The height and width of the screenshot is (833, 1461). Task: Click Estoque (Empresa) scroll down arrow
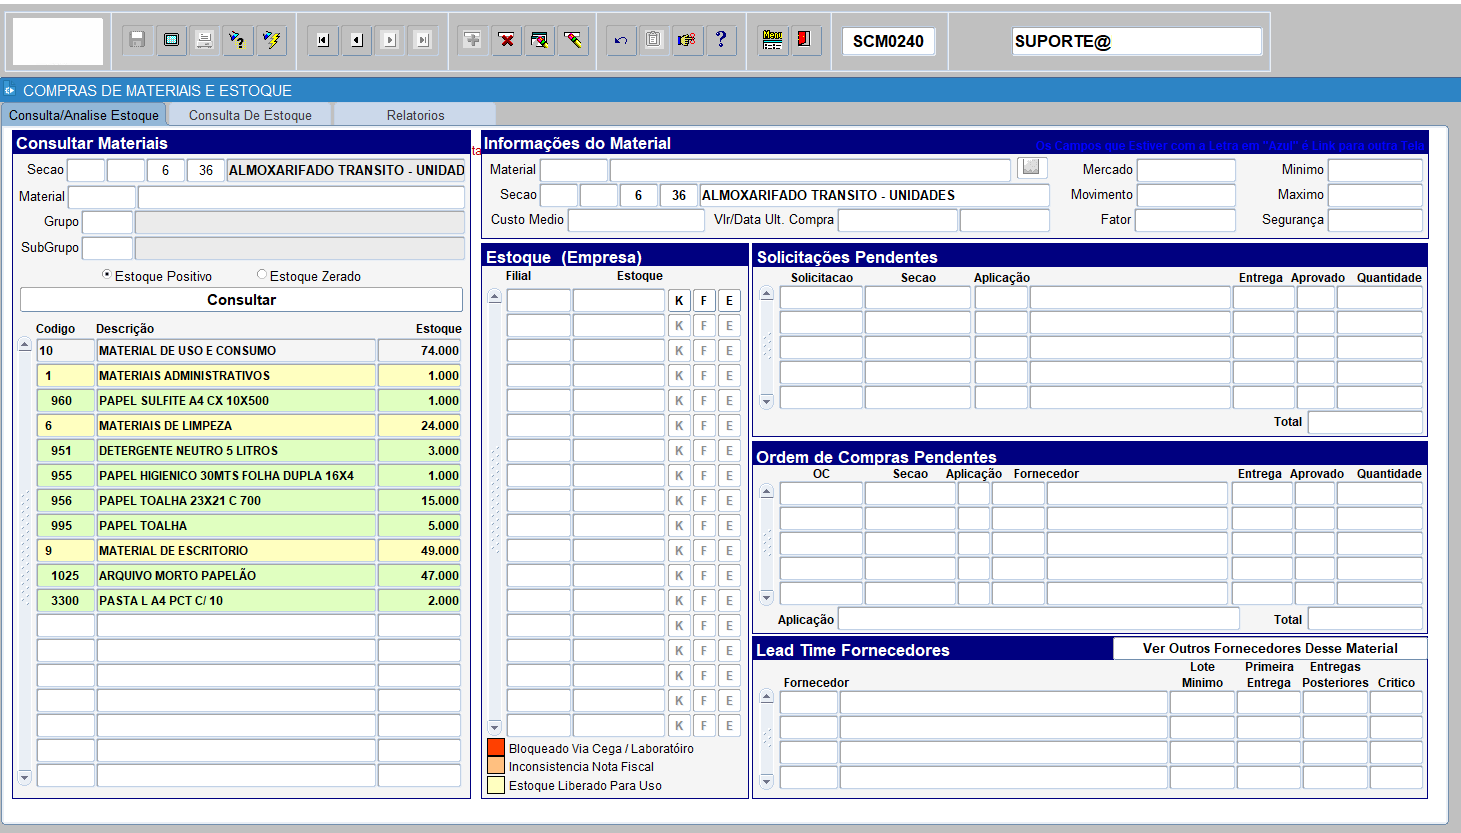click(x=494, y=727)
